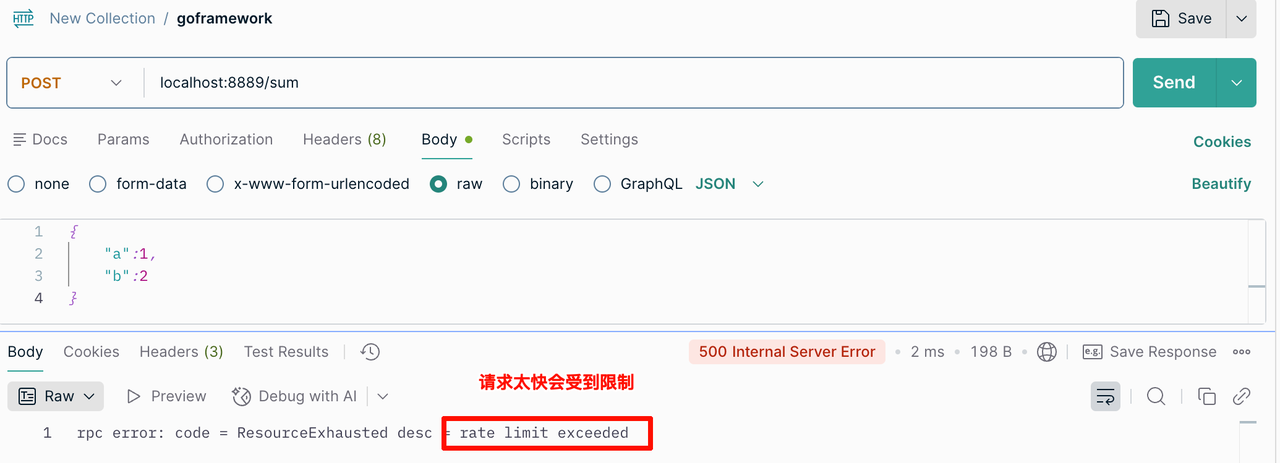The height and width of the screenshot is (463, 1280).
Task: Click the URL field localhost:8889/sum
Action: [634, 82]
